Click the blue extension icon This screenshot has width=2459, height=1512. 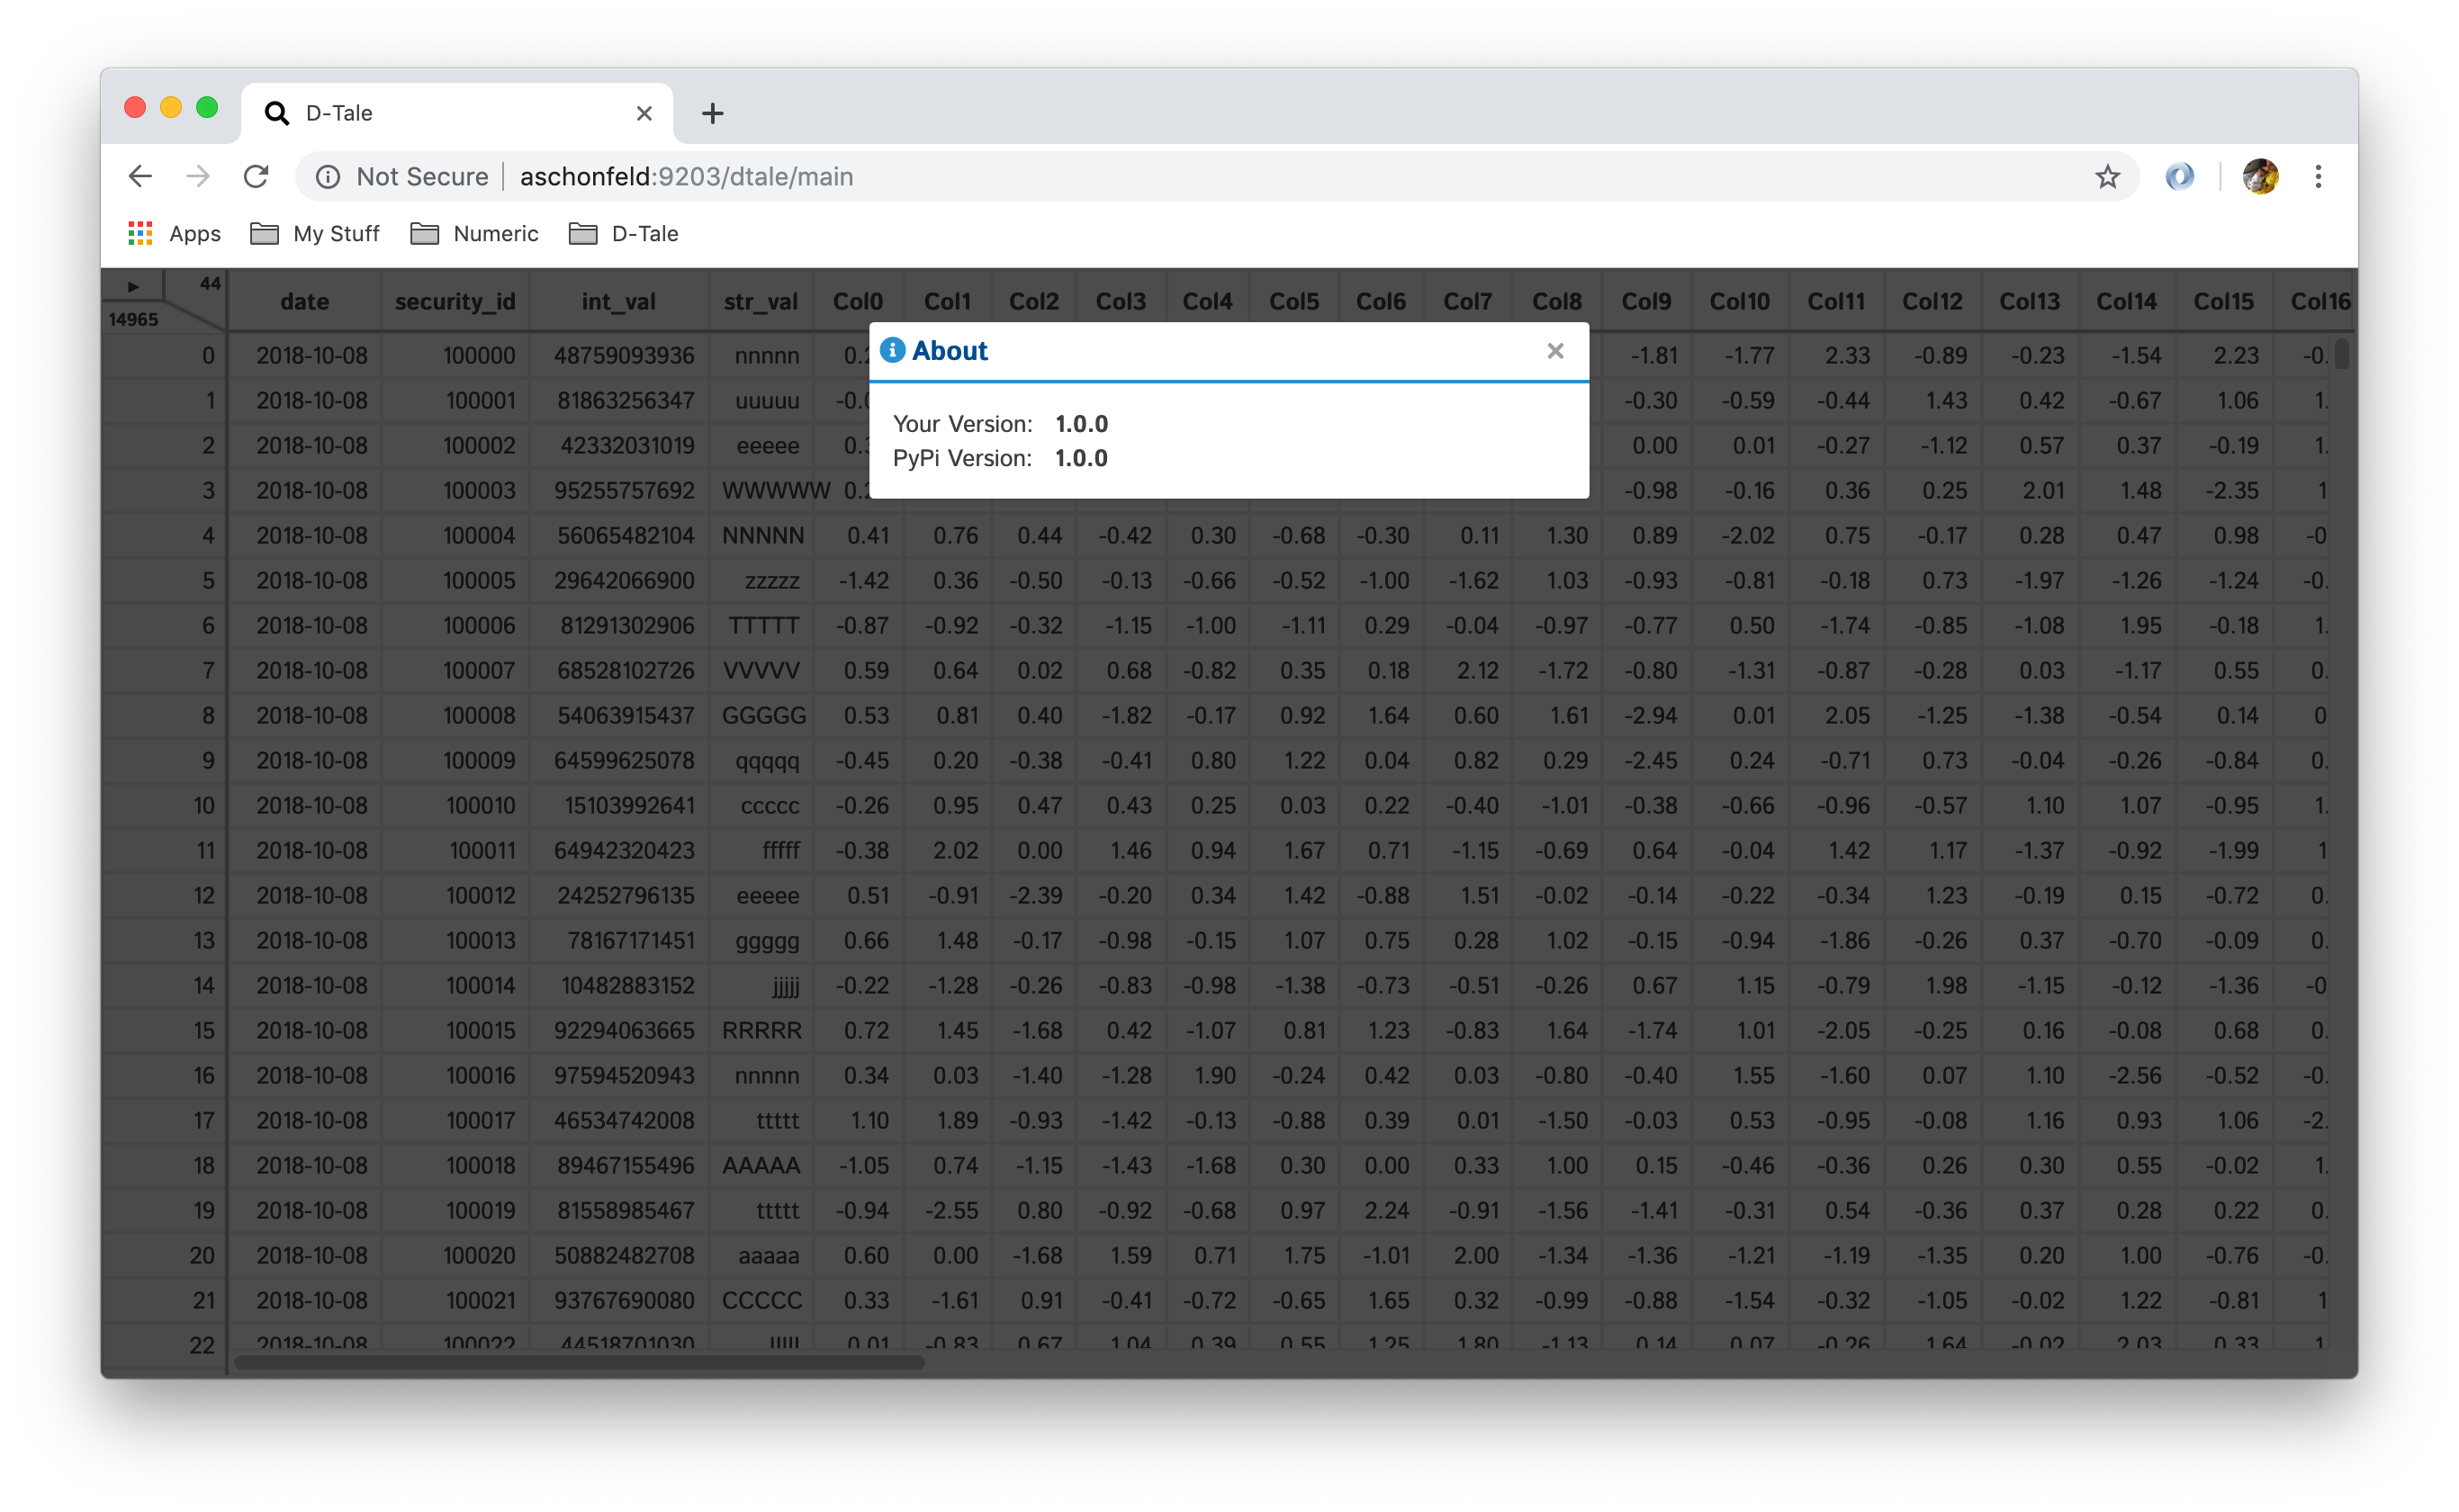point(2179,177)
